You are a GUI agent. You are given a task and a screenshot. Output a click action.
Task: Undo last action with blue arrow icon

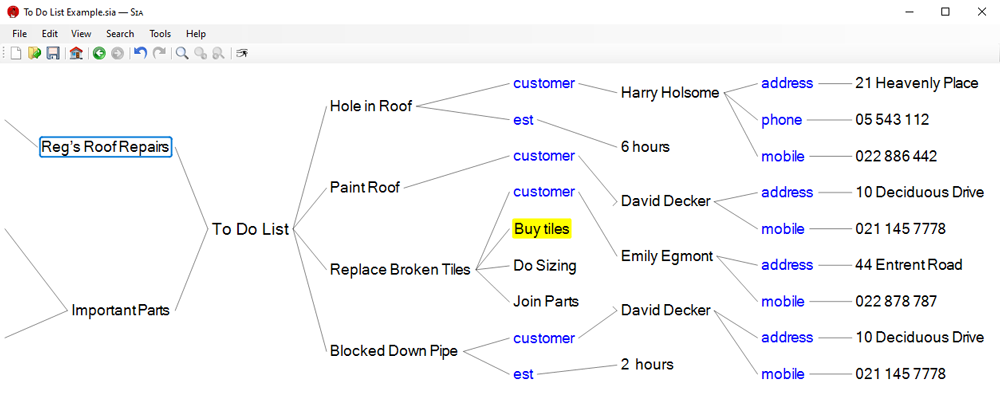click(x=140, y=54)
